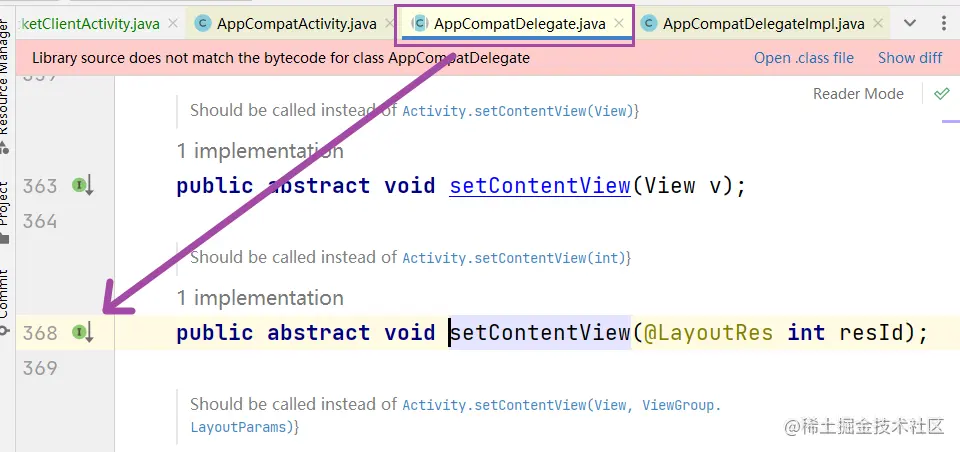This screenshot has width=960, height=452.
Task: Click class icon on AppCompatActivity.java tab
Action: click(x=203, y=23)
